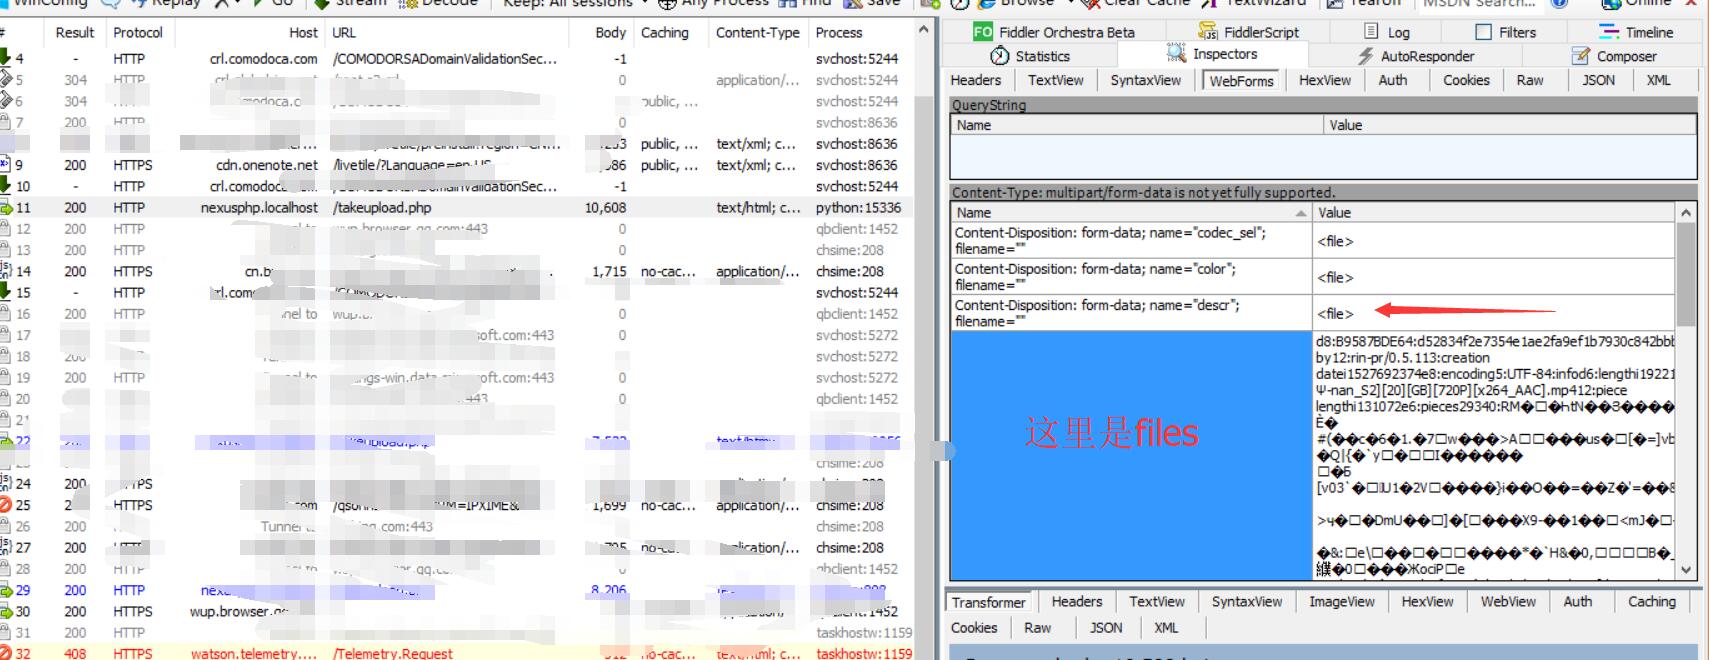Select the descr form-data name cell
The height and width of the screenshot is (660, 1709).
pos(1131,313)
